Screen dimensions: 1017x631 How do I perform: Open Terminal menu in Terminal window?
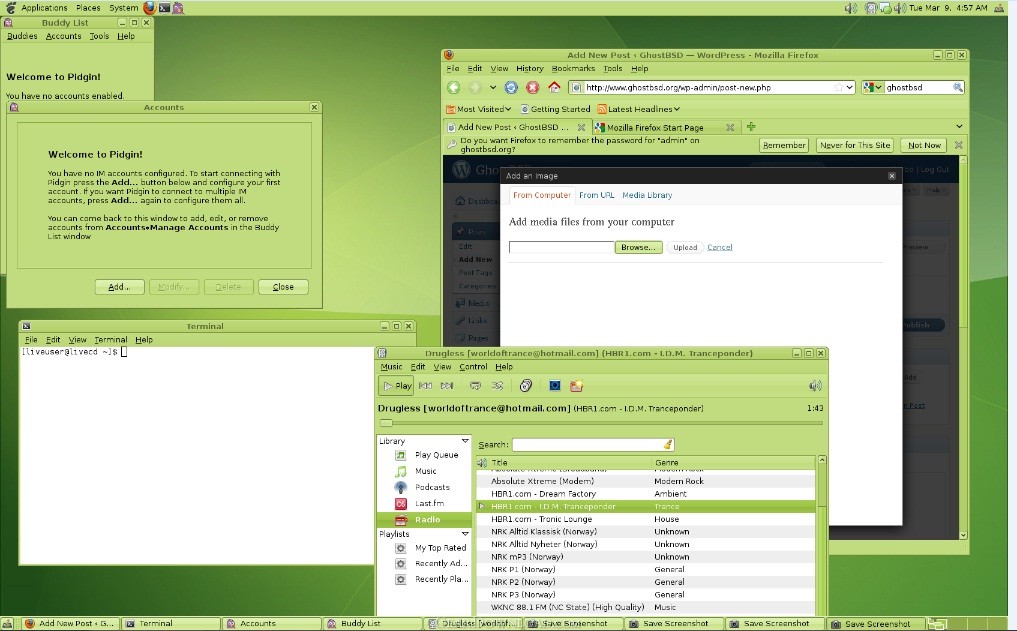click(111, 339)
